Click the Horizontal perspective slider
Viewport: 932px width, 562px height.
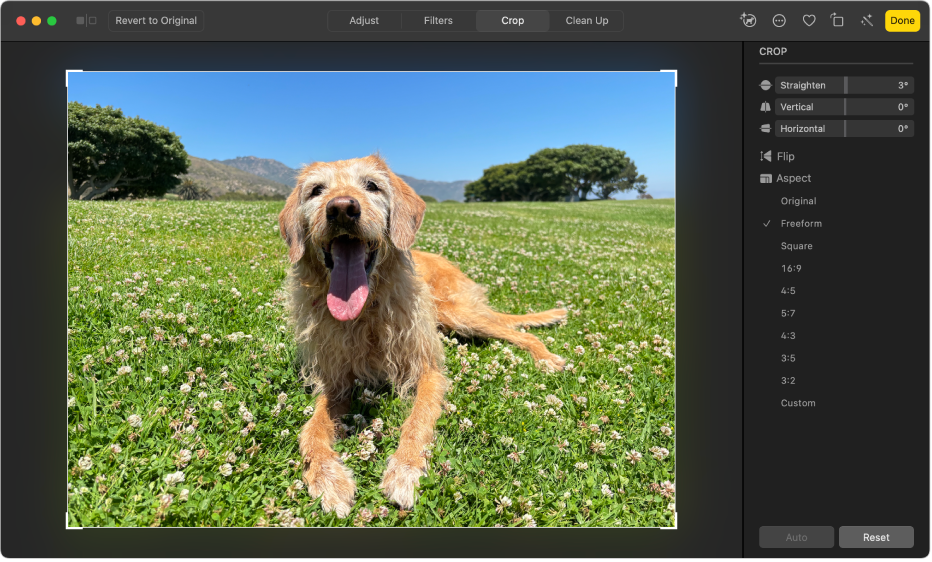[844, 129]
